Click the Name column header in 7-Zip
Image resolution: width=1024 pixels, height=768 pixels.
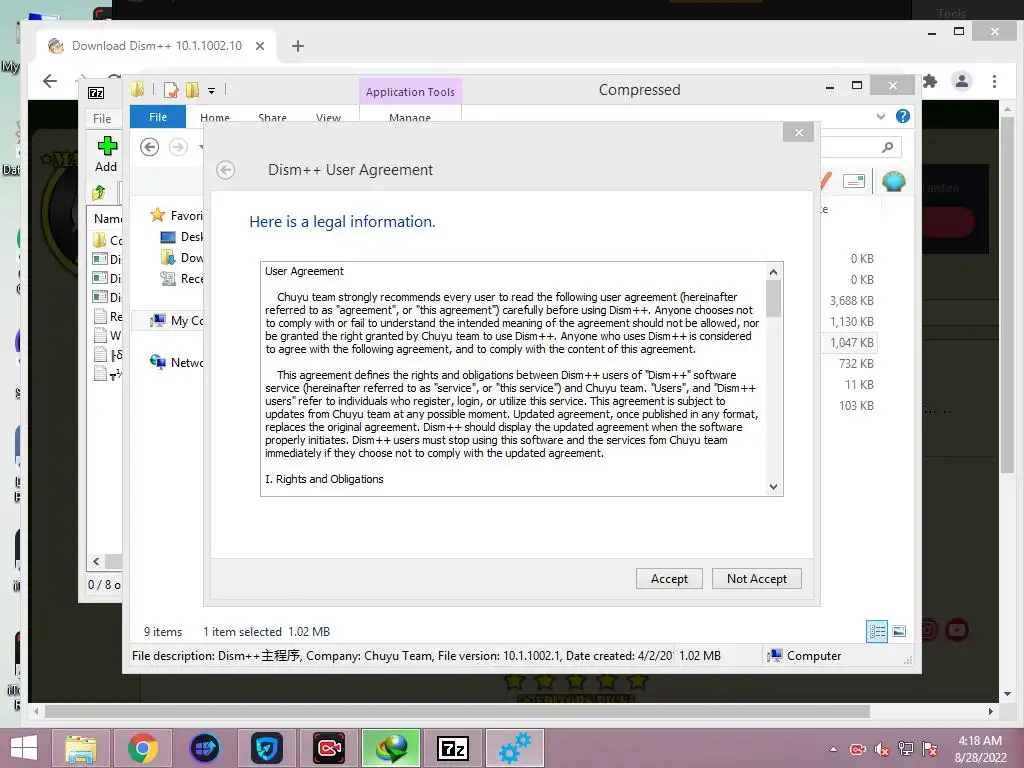108,219
